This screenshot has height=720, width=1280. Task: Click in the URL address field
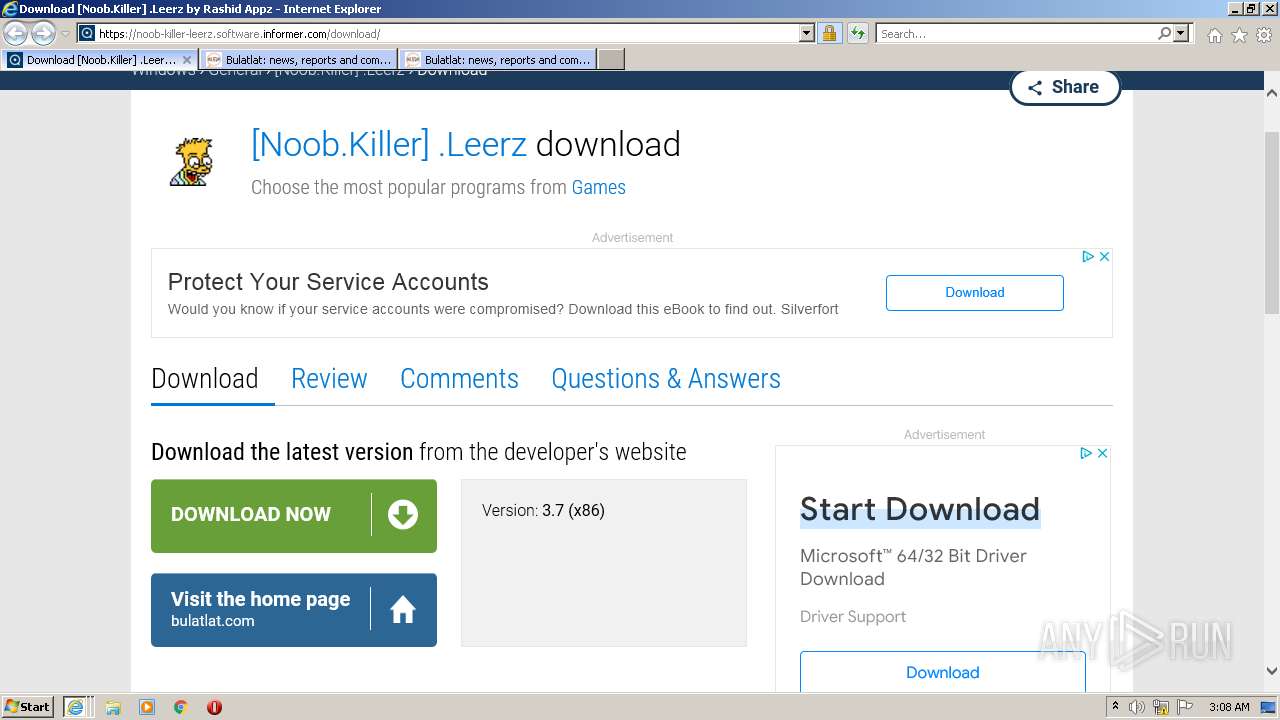(448, 34)
